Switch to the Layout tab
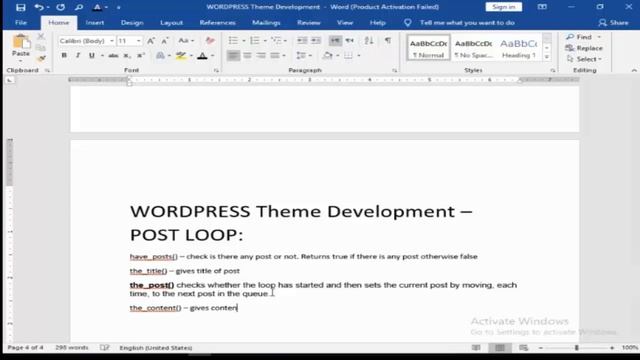 pyautogui.click(x=171, y=23)
